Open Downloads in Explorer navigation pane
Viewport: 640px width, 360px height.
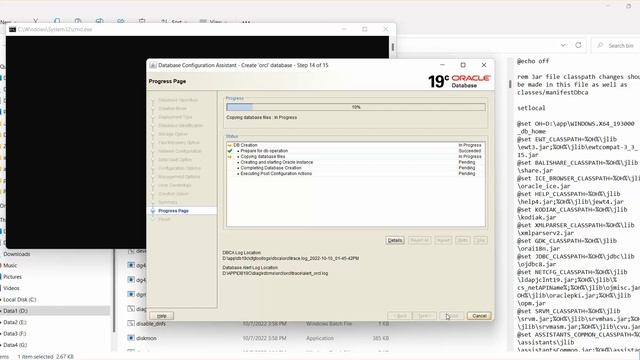[17, 254]
